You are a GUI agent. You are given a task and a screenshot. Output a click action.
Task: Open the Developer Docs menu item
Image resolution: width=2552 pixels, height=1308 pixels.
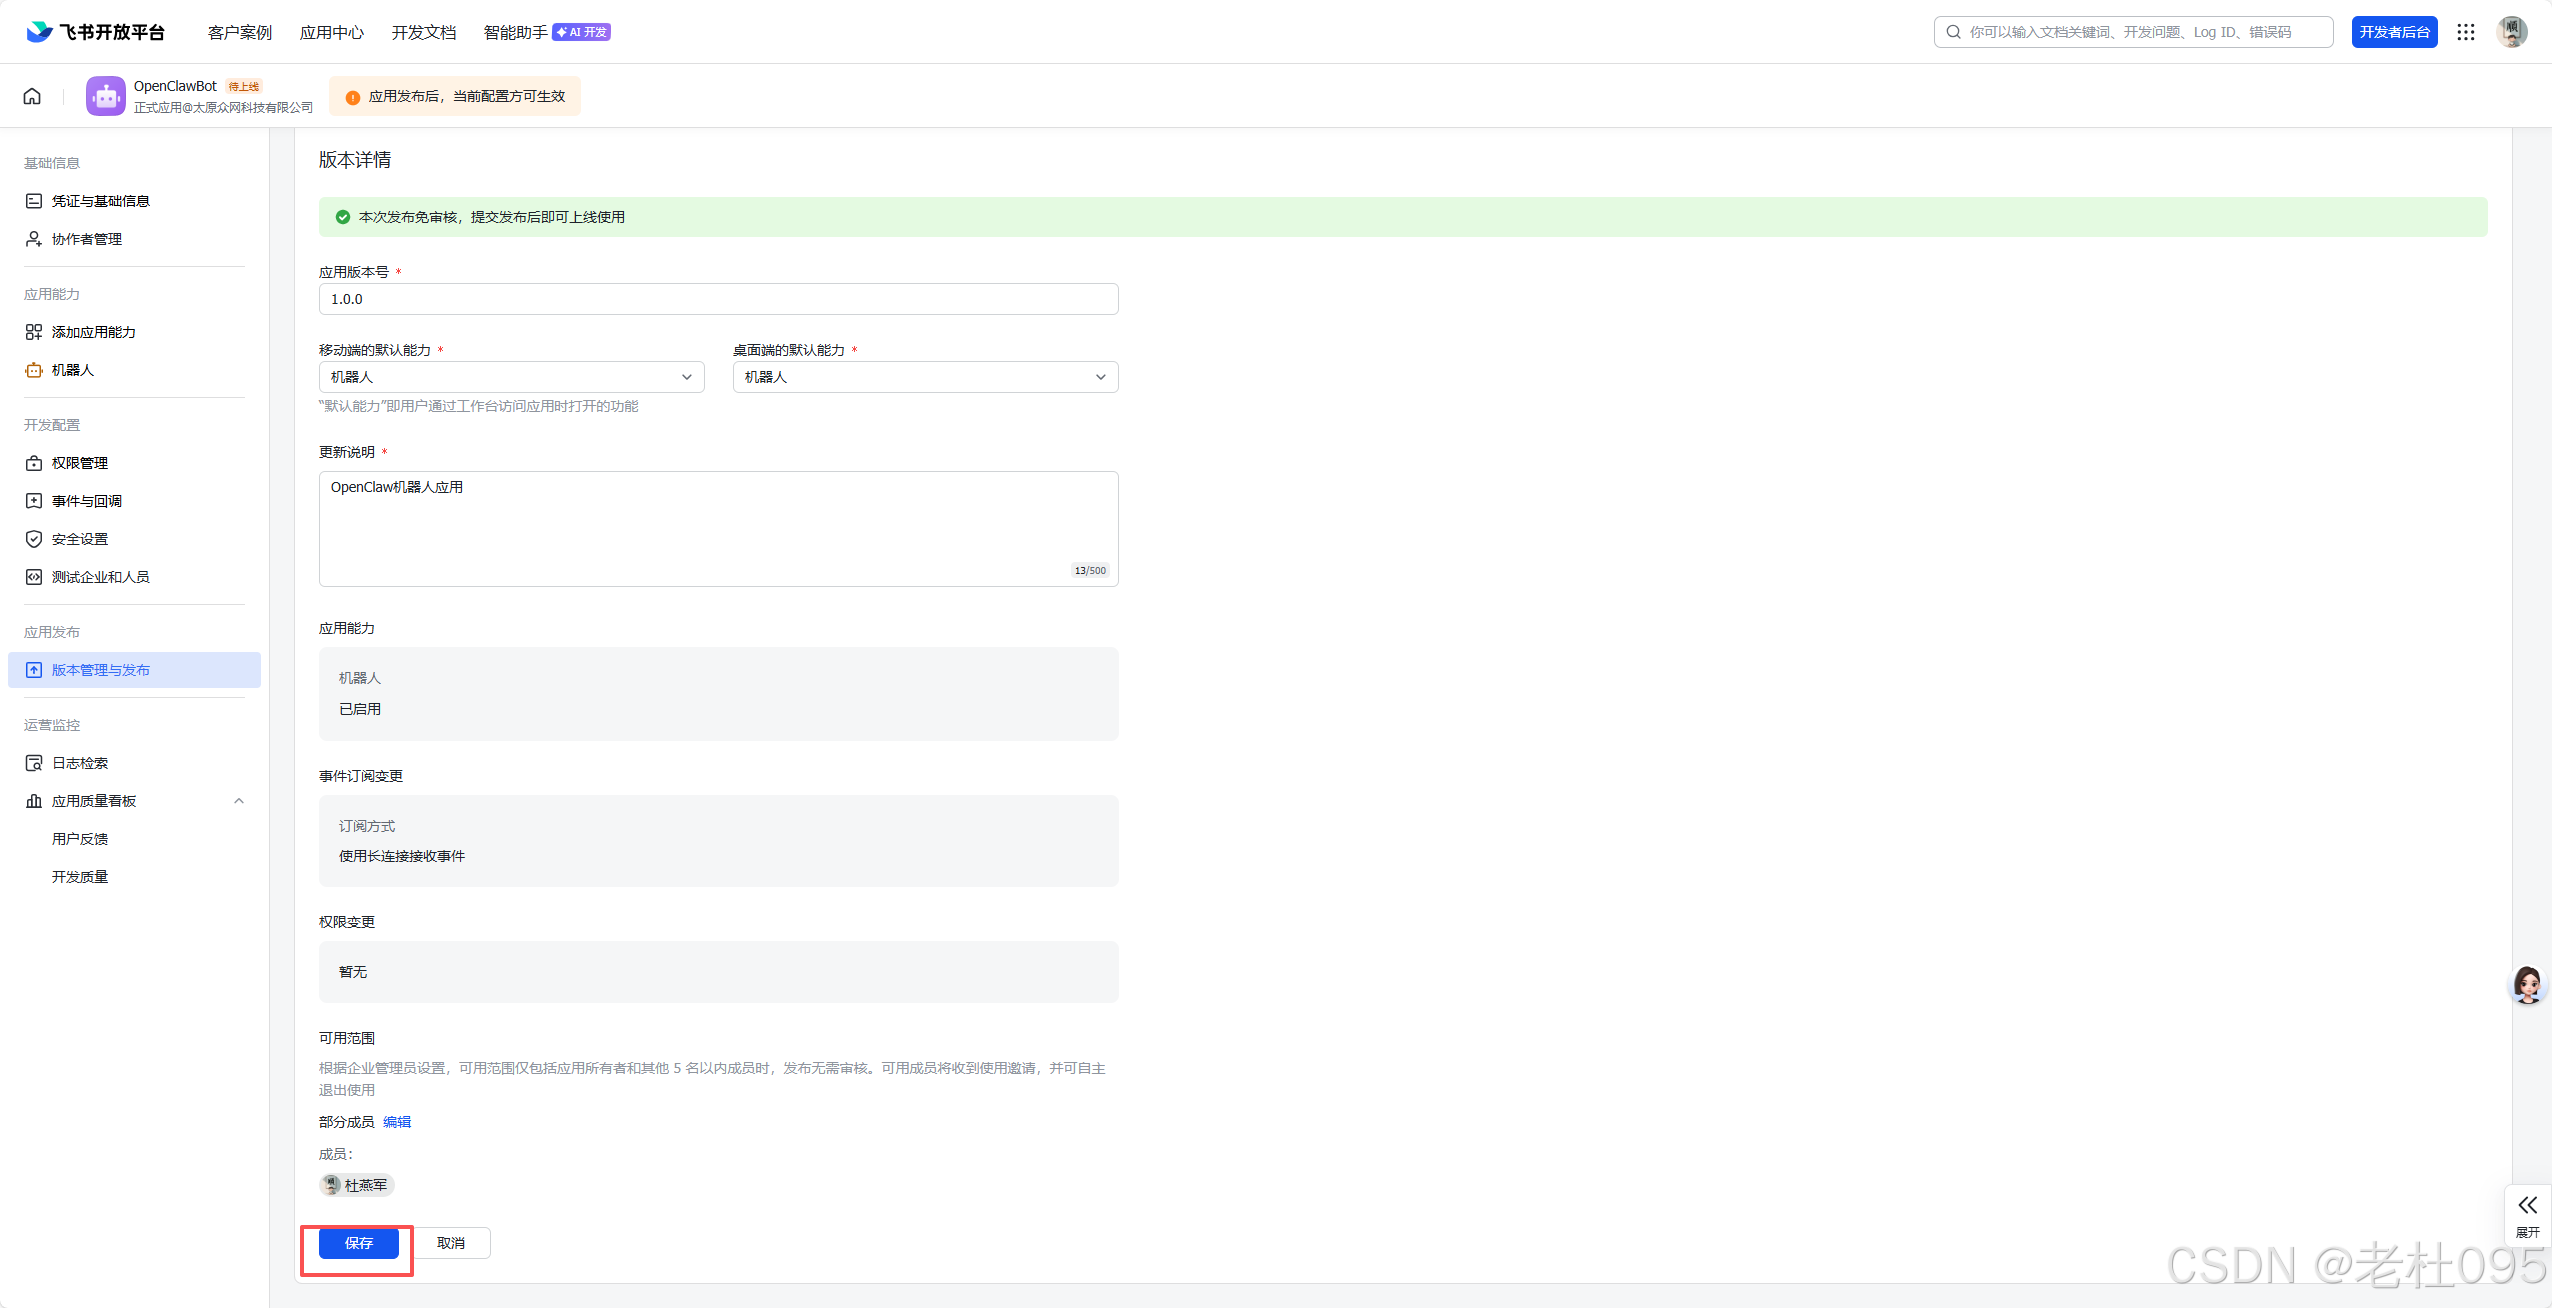[x=424, y=32]
